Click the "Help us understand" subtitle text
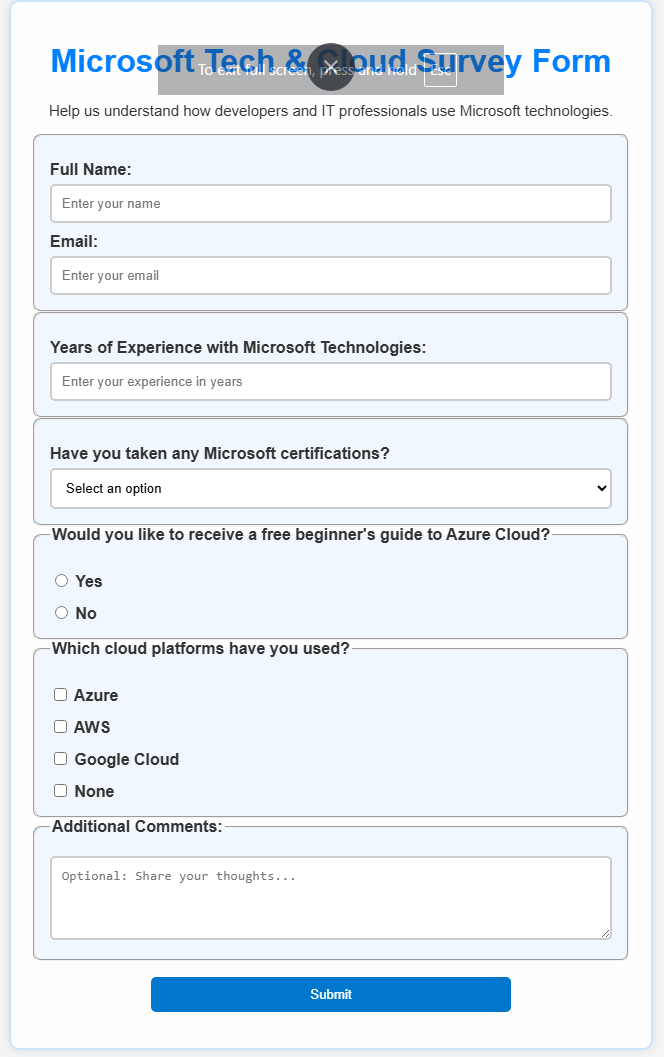The width and height of the screenshot is (664, 1057). coord(330,110)
